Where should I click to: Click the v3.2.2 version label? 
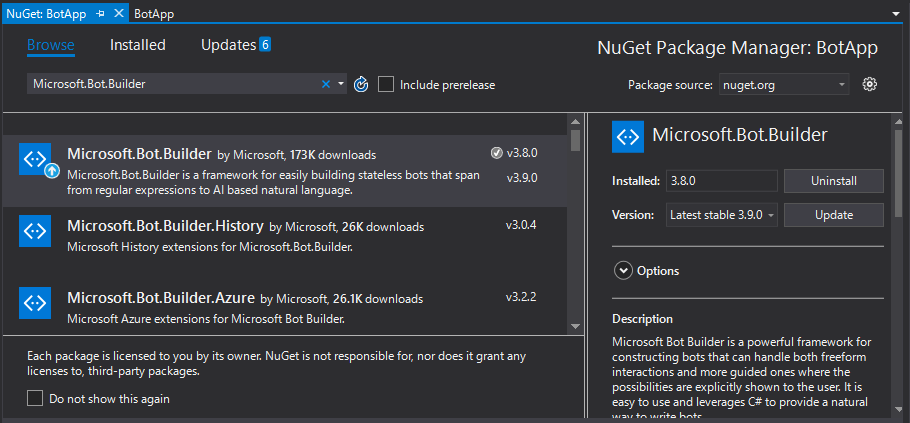pyautogui.click(x=521, y=297)
